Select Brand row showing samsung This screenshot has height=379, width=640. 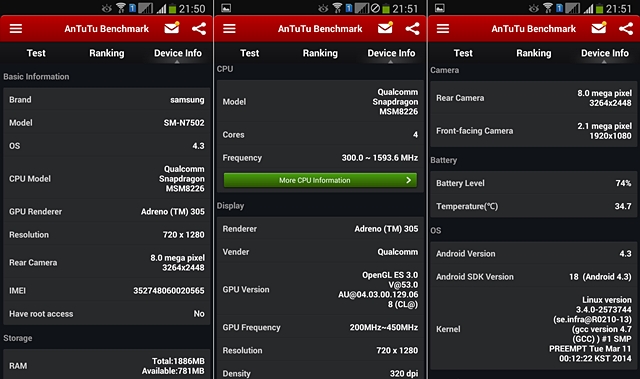(107, 100)
